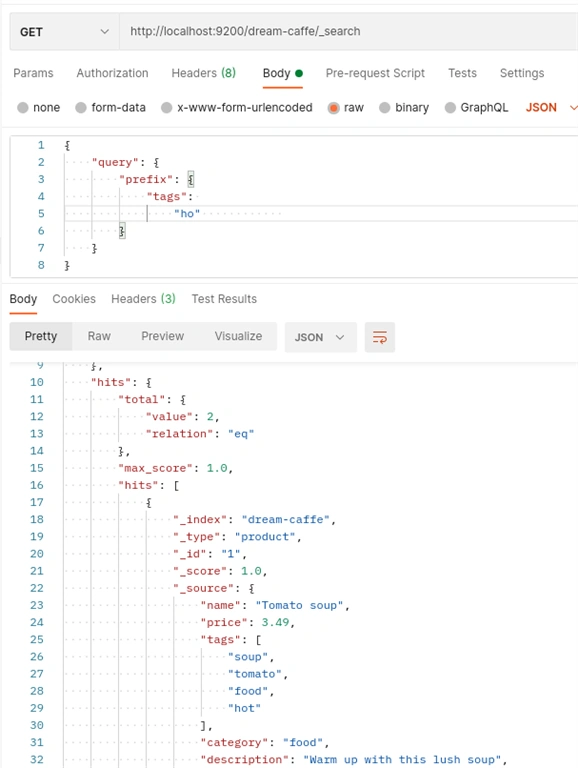
Task: Click the "soup" tag on line 26
Action: click(x=248, y=657)
